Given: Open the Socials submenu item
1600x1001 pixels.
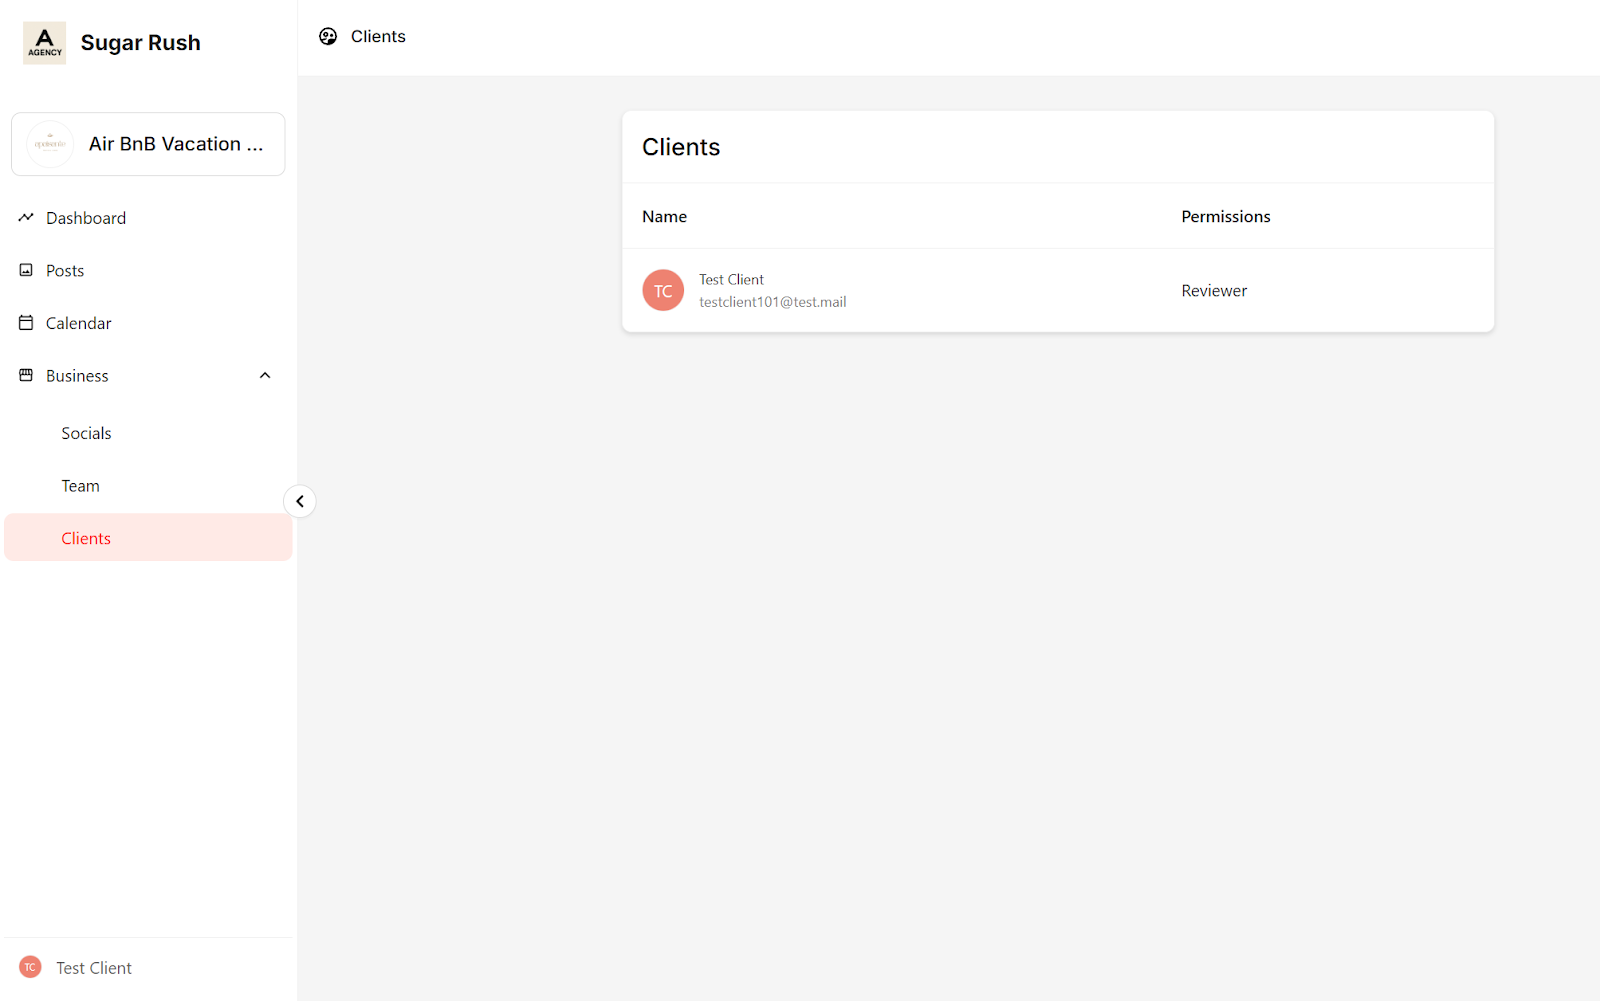Looking at the screenshot, I should point(86,433).
